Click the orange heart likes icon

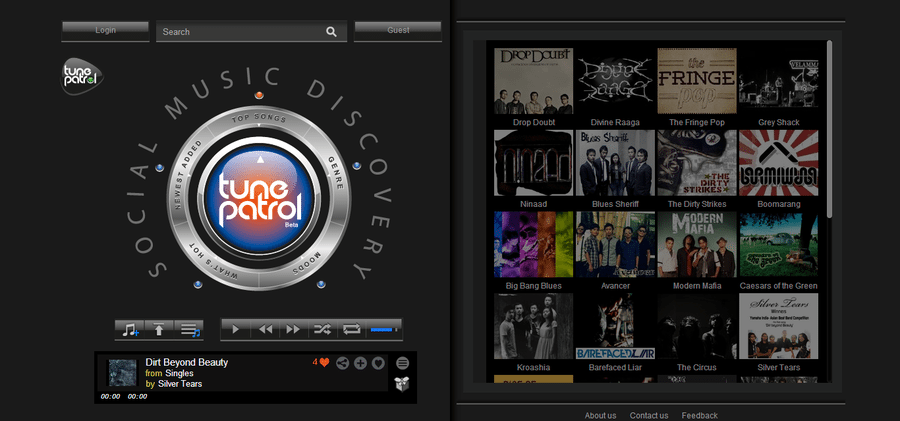tap(324, 362)
